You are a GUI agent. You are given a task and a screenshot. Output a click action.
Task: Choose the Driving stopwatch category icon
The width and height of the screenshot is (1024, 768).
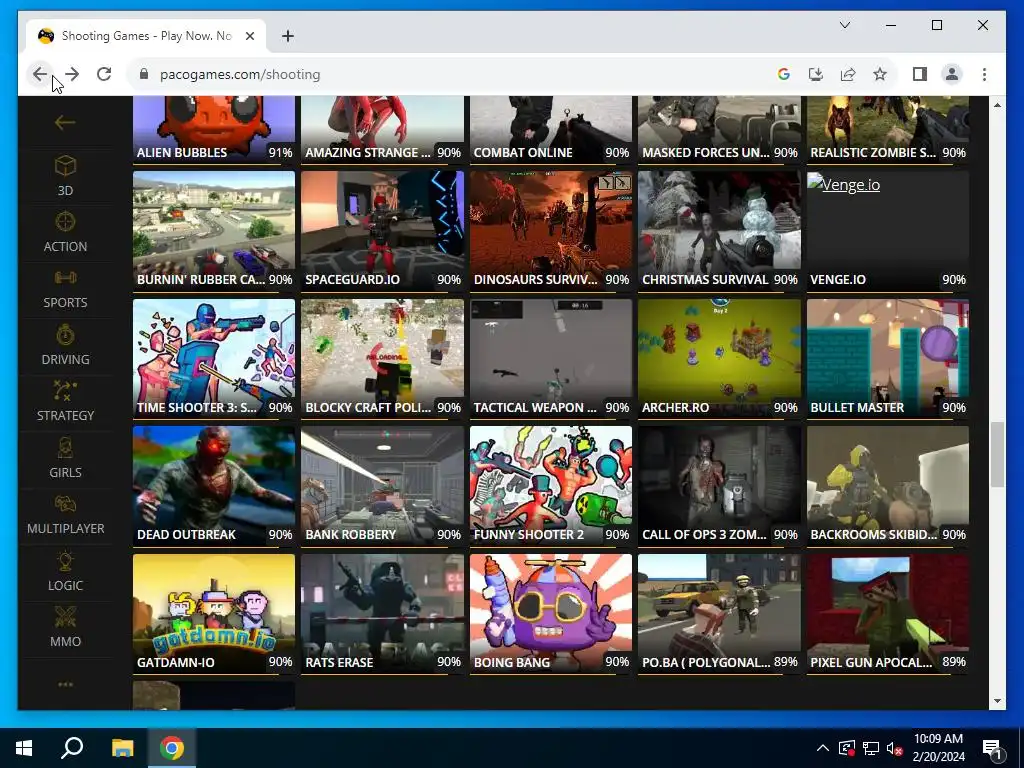coord(65,334)
